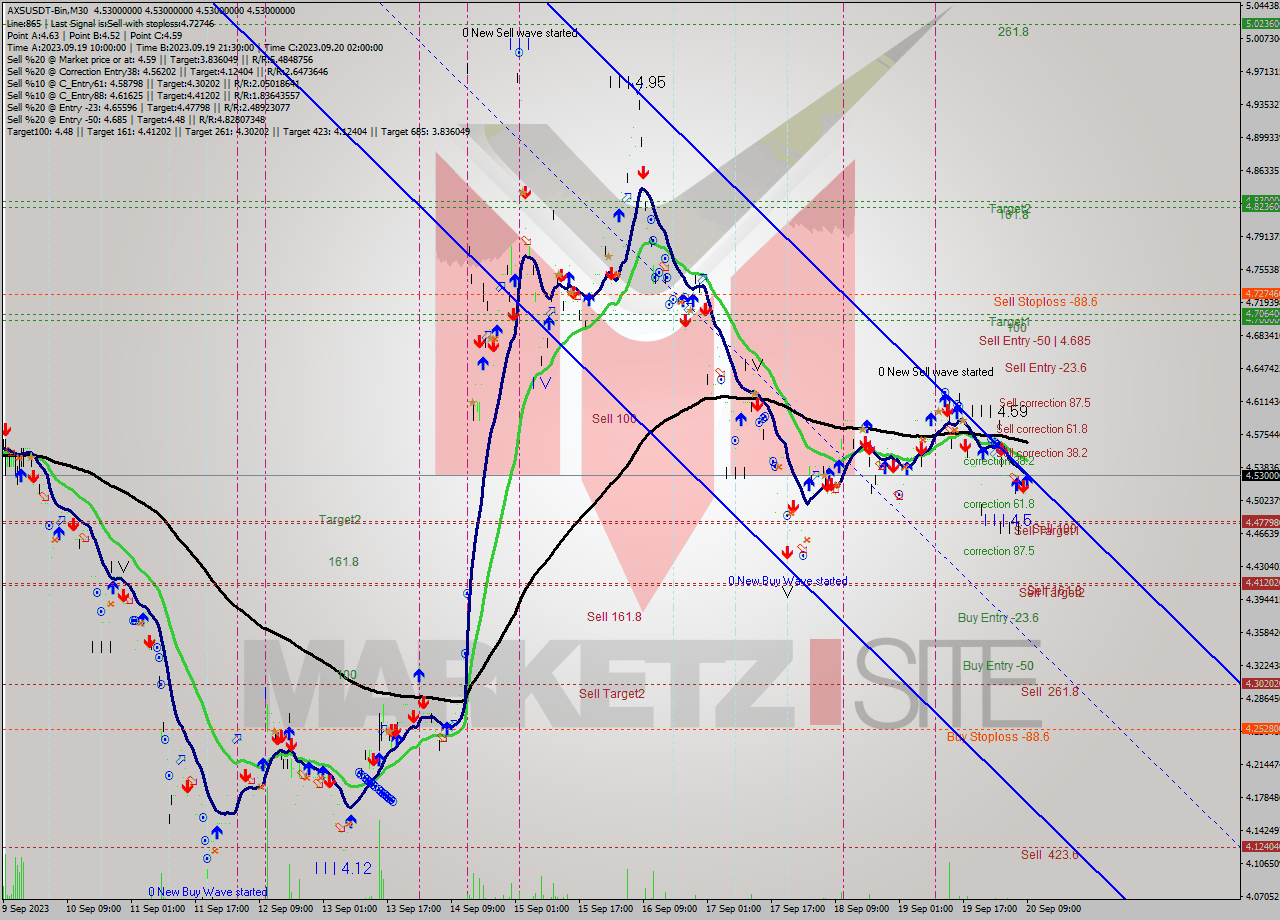Image resolution: width=1280 pixels, height=920 pixels.
Task: Click the red 4.41202 price tag
Action: click(1260, 582)
